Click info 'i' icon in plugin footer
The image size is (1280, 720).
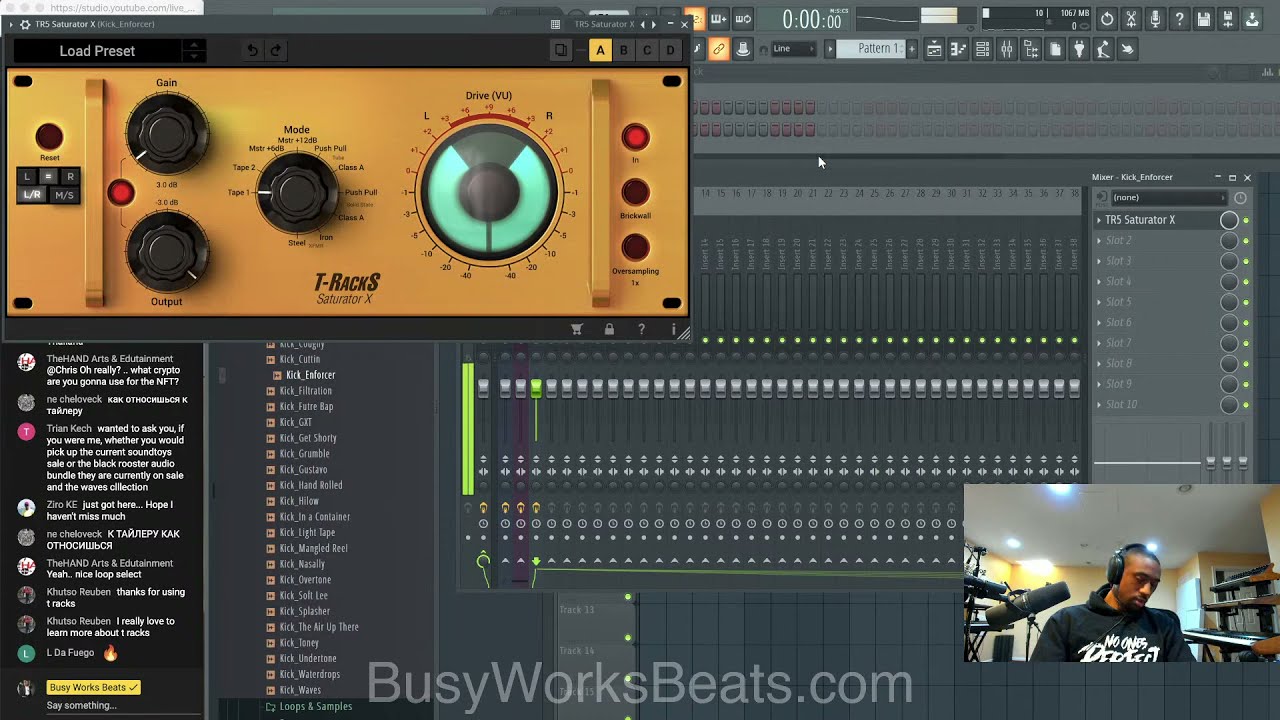click(x=674, y=329)
